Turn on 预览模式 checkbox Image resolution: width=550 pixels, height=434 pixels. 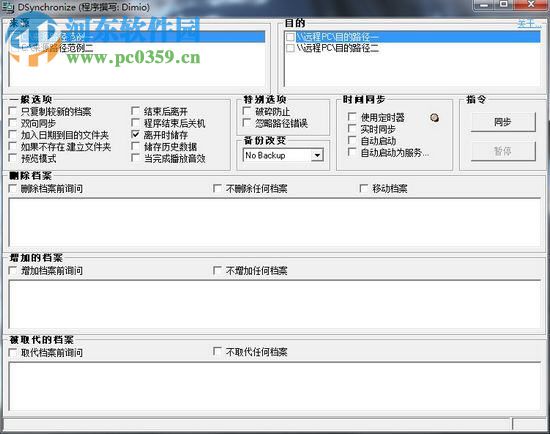(x=13, y=158)
